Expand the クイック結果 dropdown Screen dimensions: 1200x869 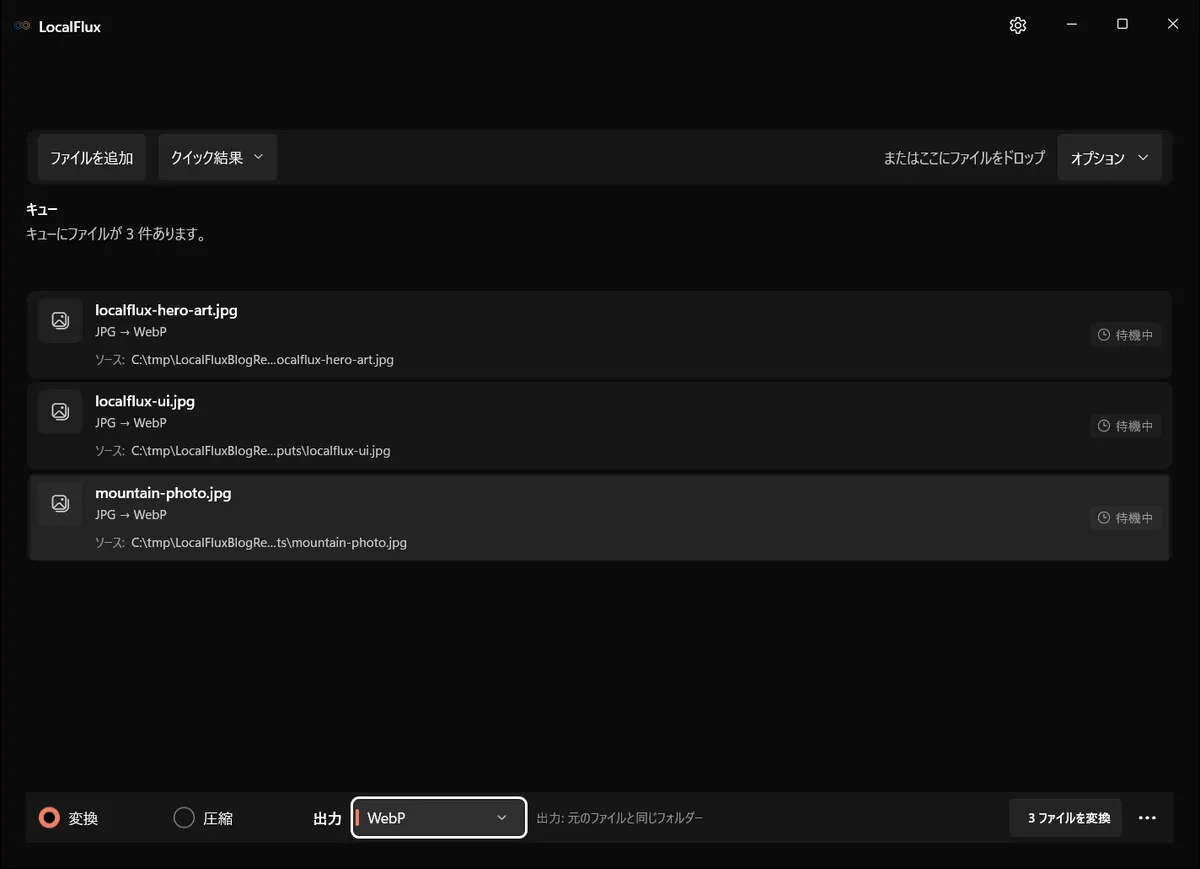tap(217, 158)
